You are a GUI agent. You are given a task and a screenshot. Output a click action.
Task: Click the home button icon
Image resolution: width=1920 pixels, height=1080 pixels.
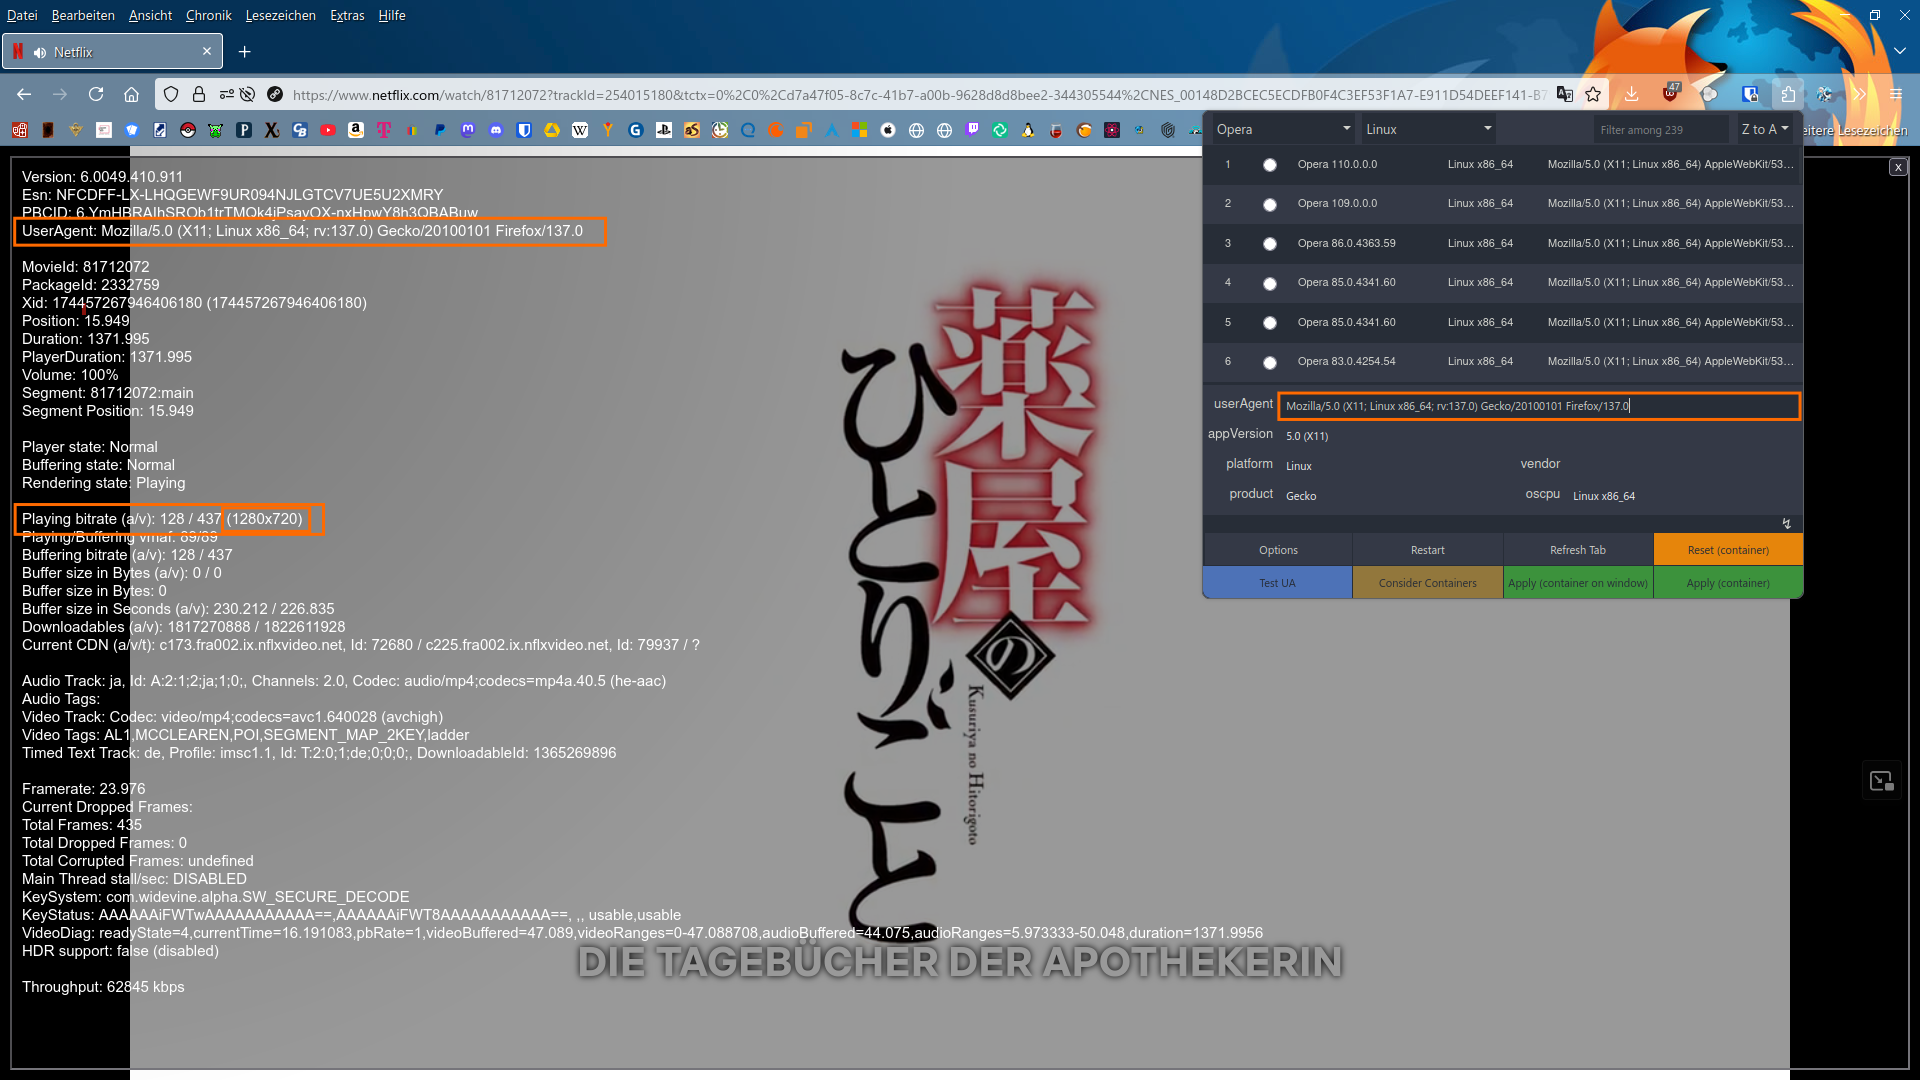tap(131, 94)
